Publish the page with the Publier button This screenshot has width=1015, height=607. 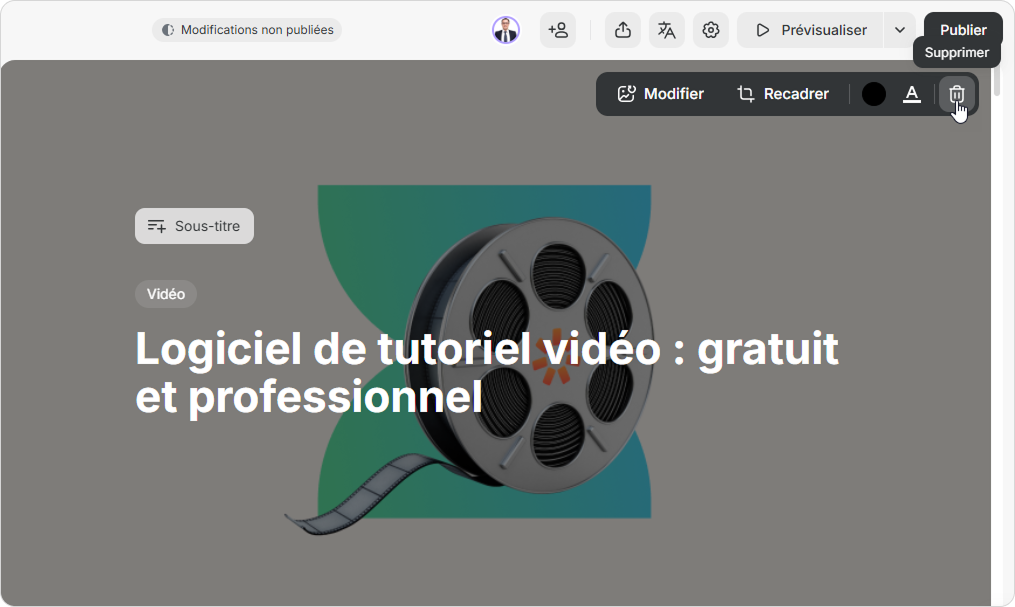pos(962,30)
